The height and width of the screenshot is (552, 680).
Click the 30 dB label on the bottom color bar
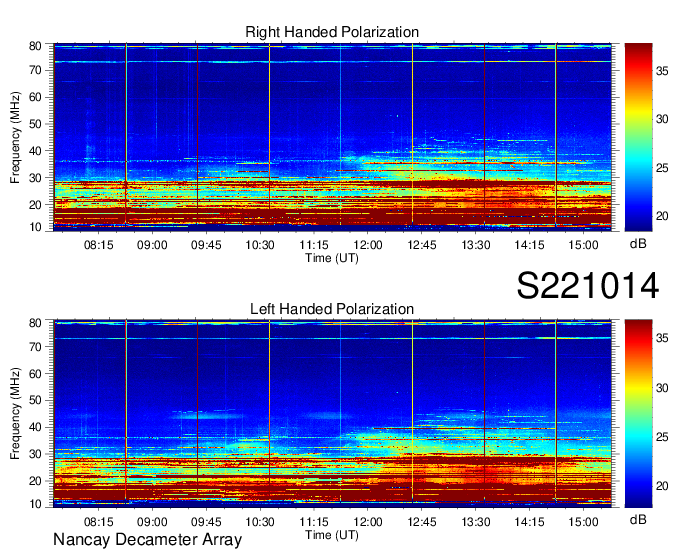(x=662, y=388)
